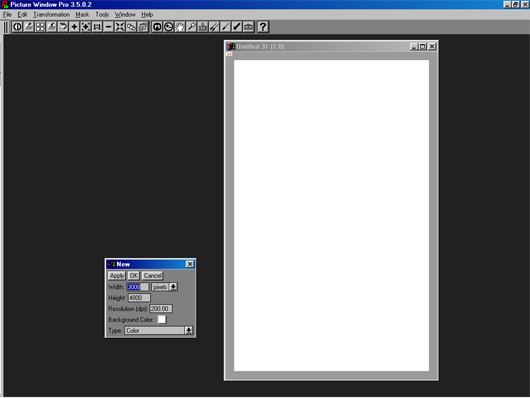530x398 pixels.
Task: Click Cancel in the New dialog
Action: click(x=152, y=276)
